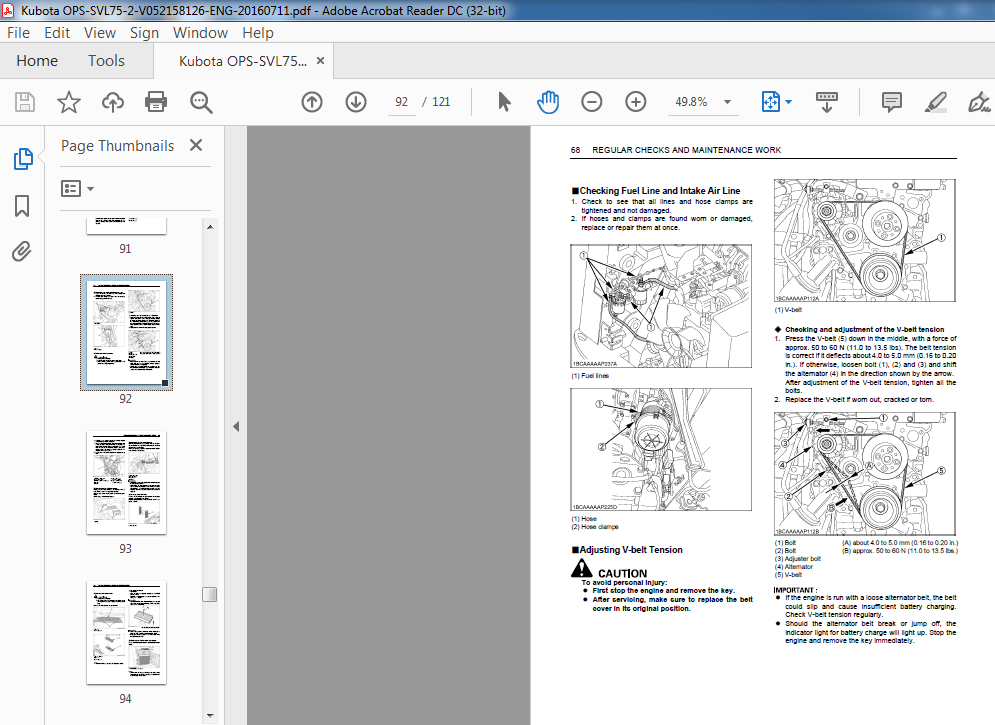Expand fit page options arrow
The image size is (995, 725).
pos(788,102)
